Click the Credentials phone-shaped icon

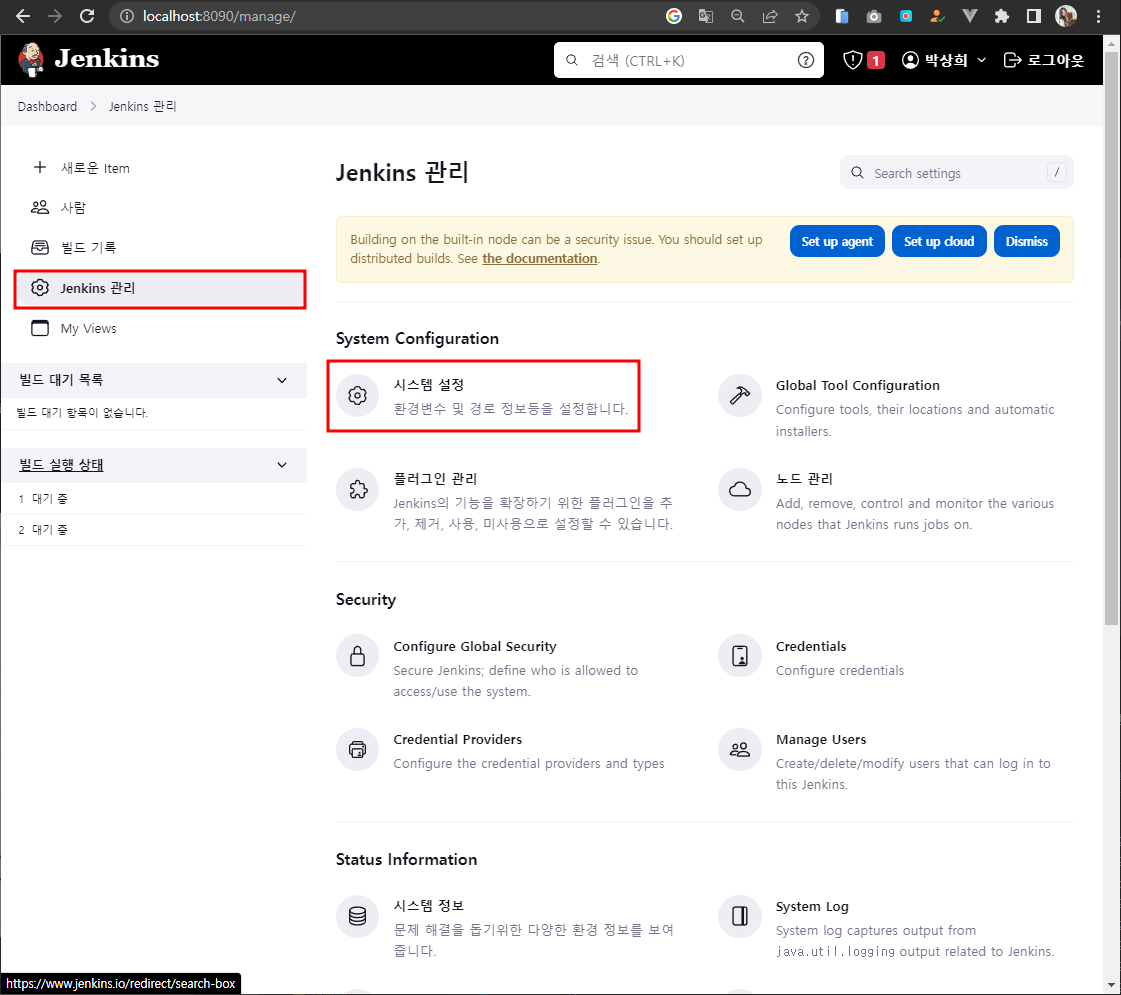point(740,655)
